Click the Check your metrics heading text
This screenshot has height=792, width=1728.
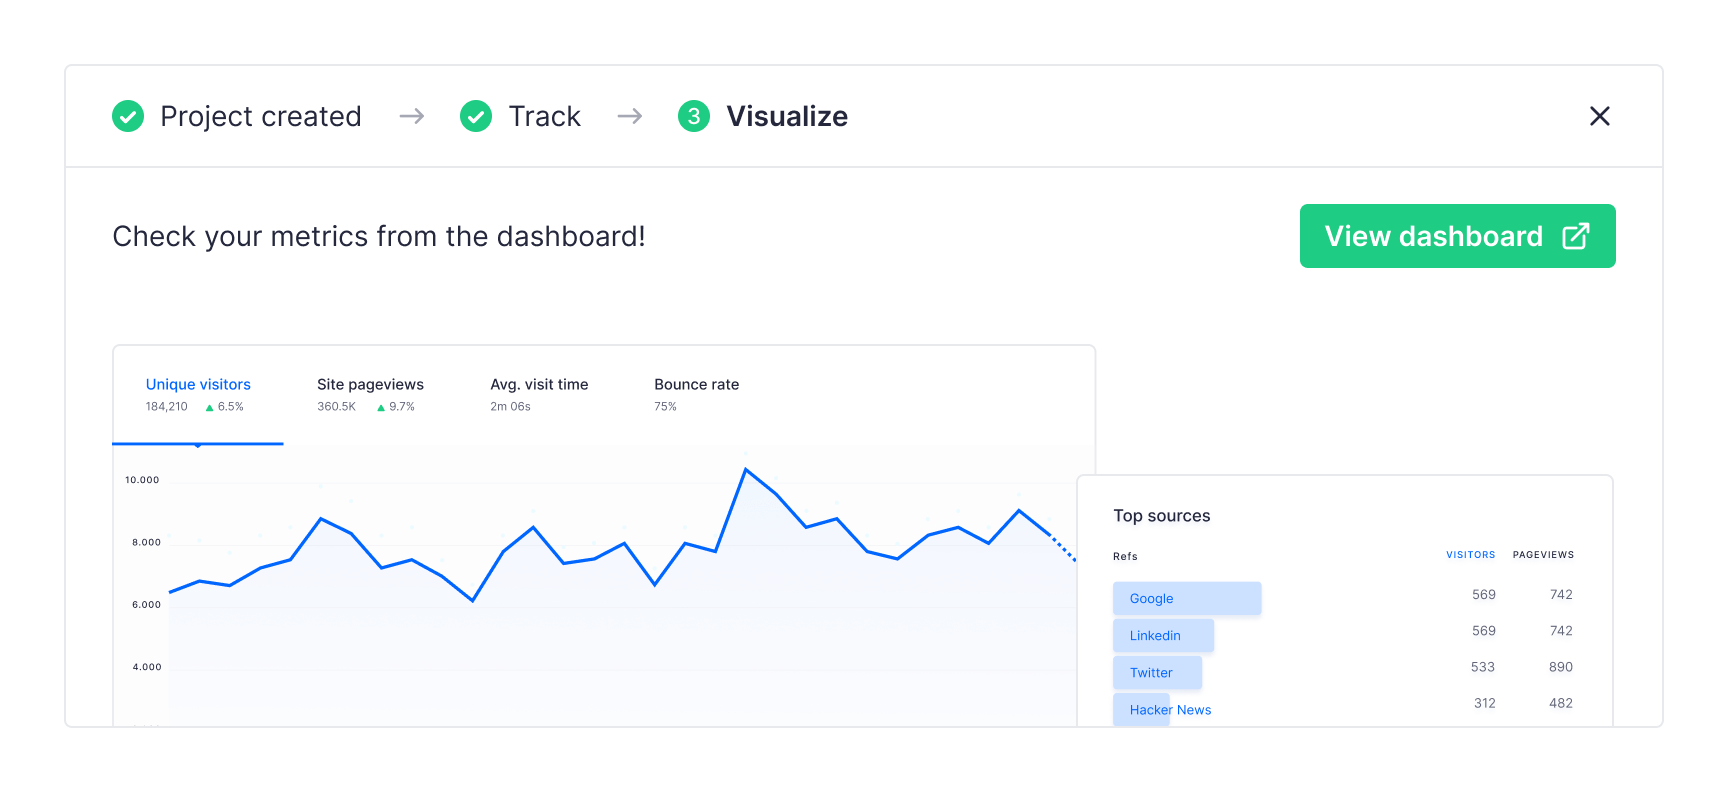click(x=379, y=236)
